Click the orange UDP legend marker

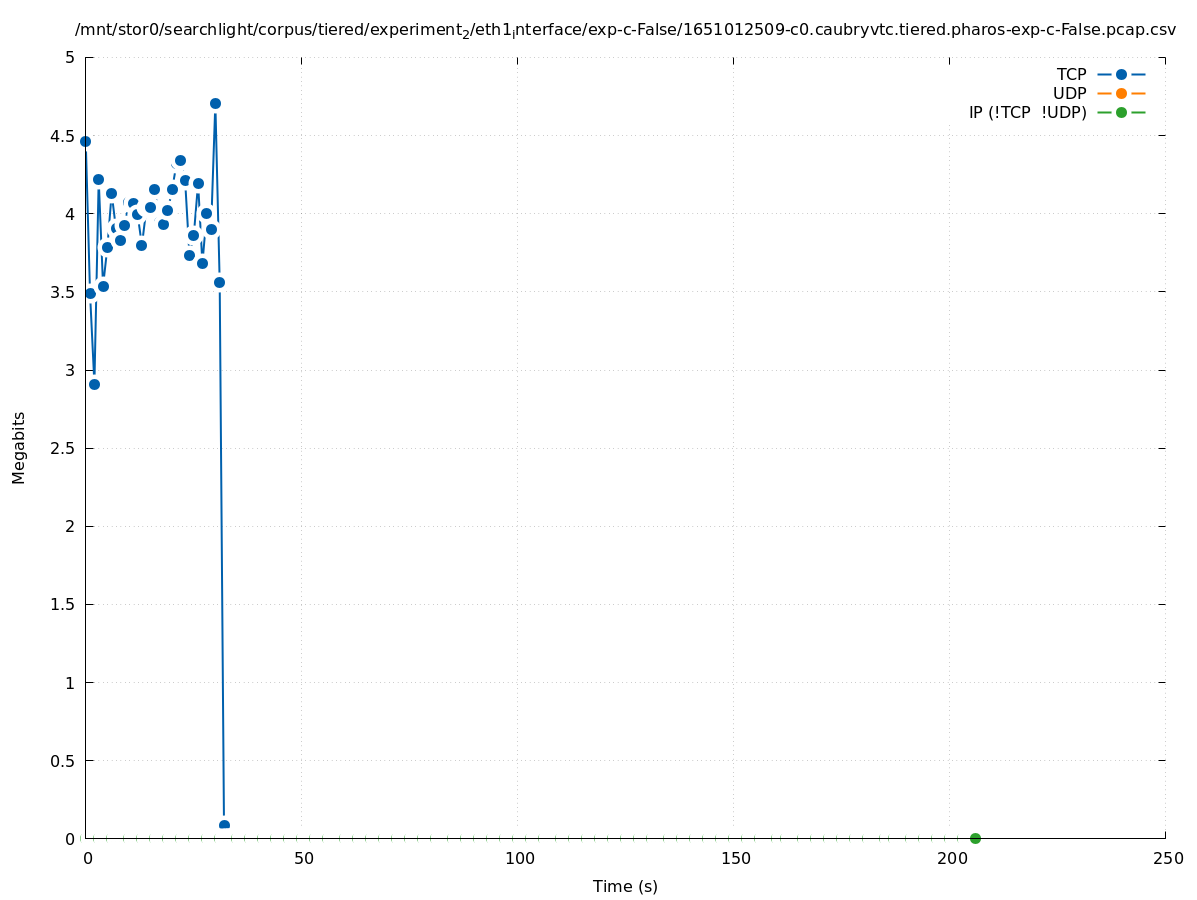click(x=1121, y=93)
